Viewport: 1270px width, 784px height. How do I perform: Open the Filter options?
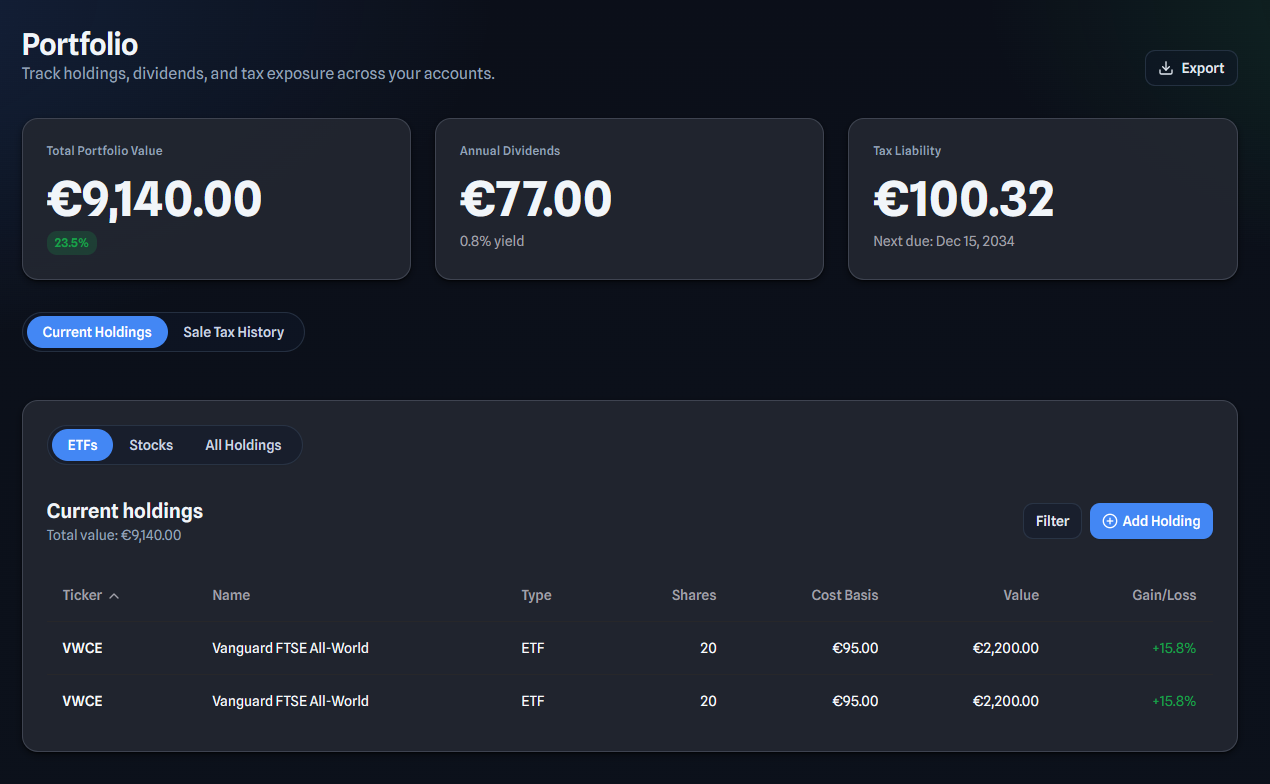(x=1052, y=521)
